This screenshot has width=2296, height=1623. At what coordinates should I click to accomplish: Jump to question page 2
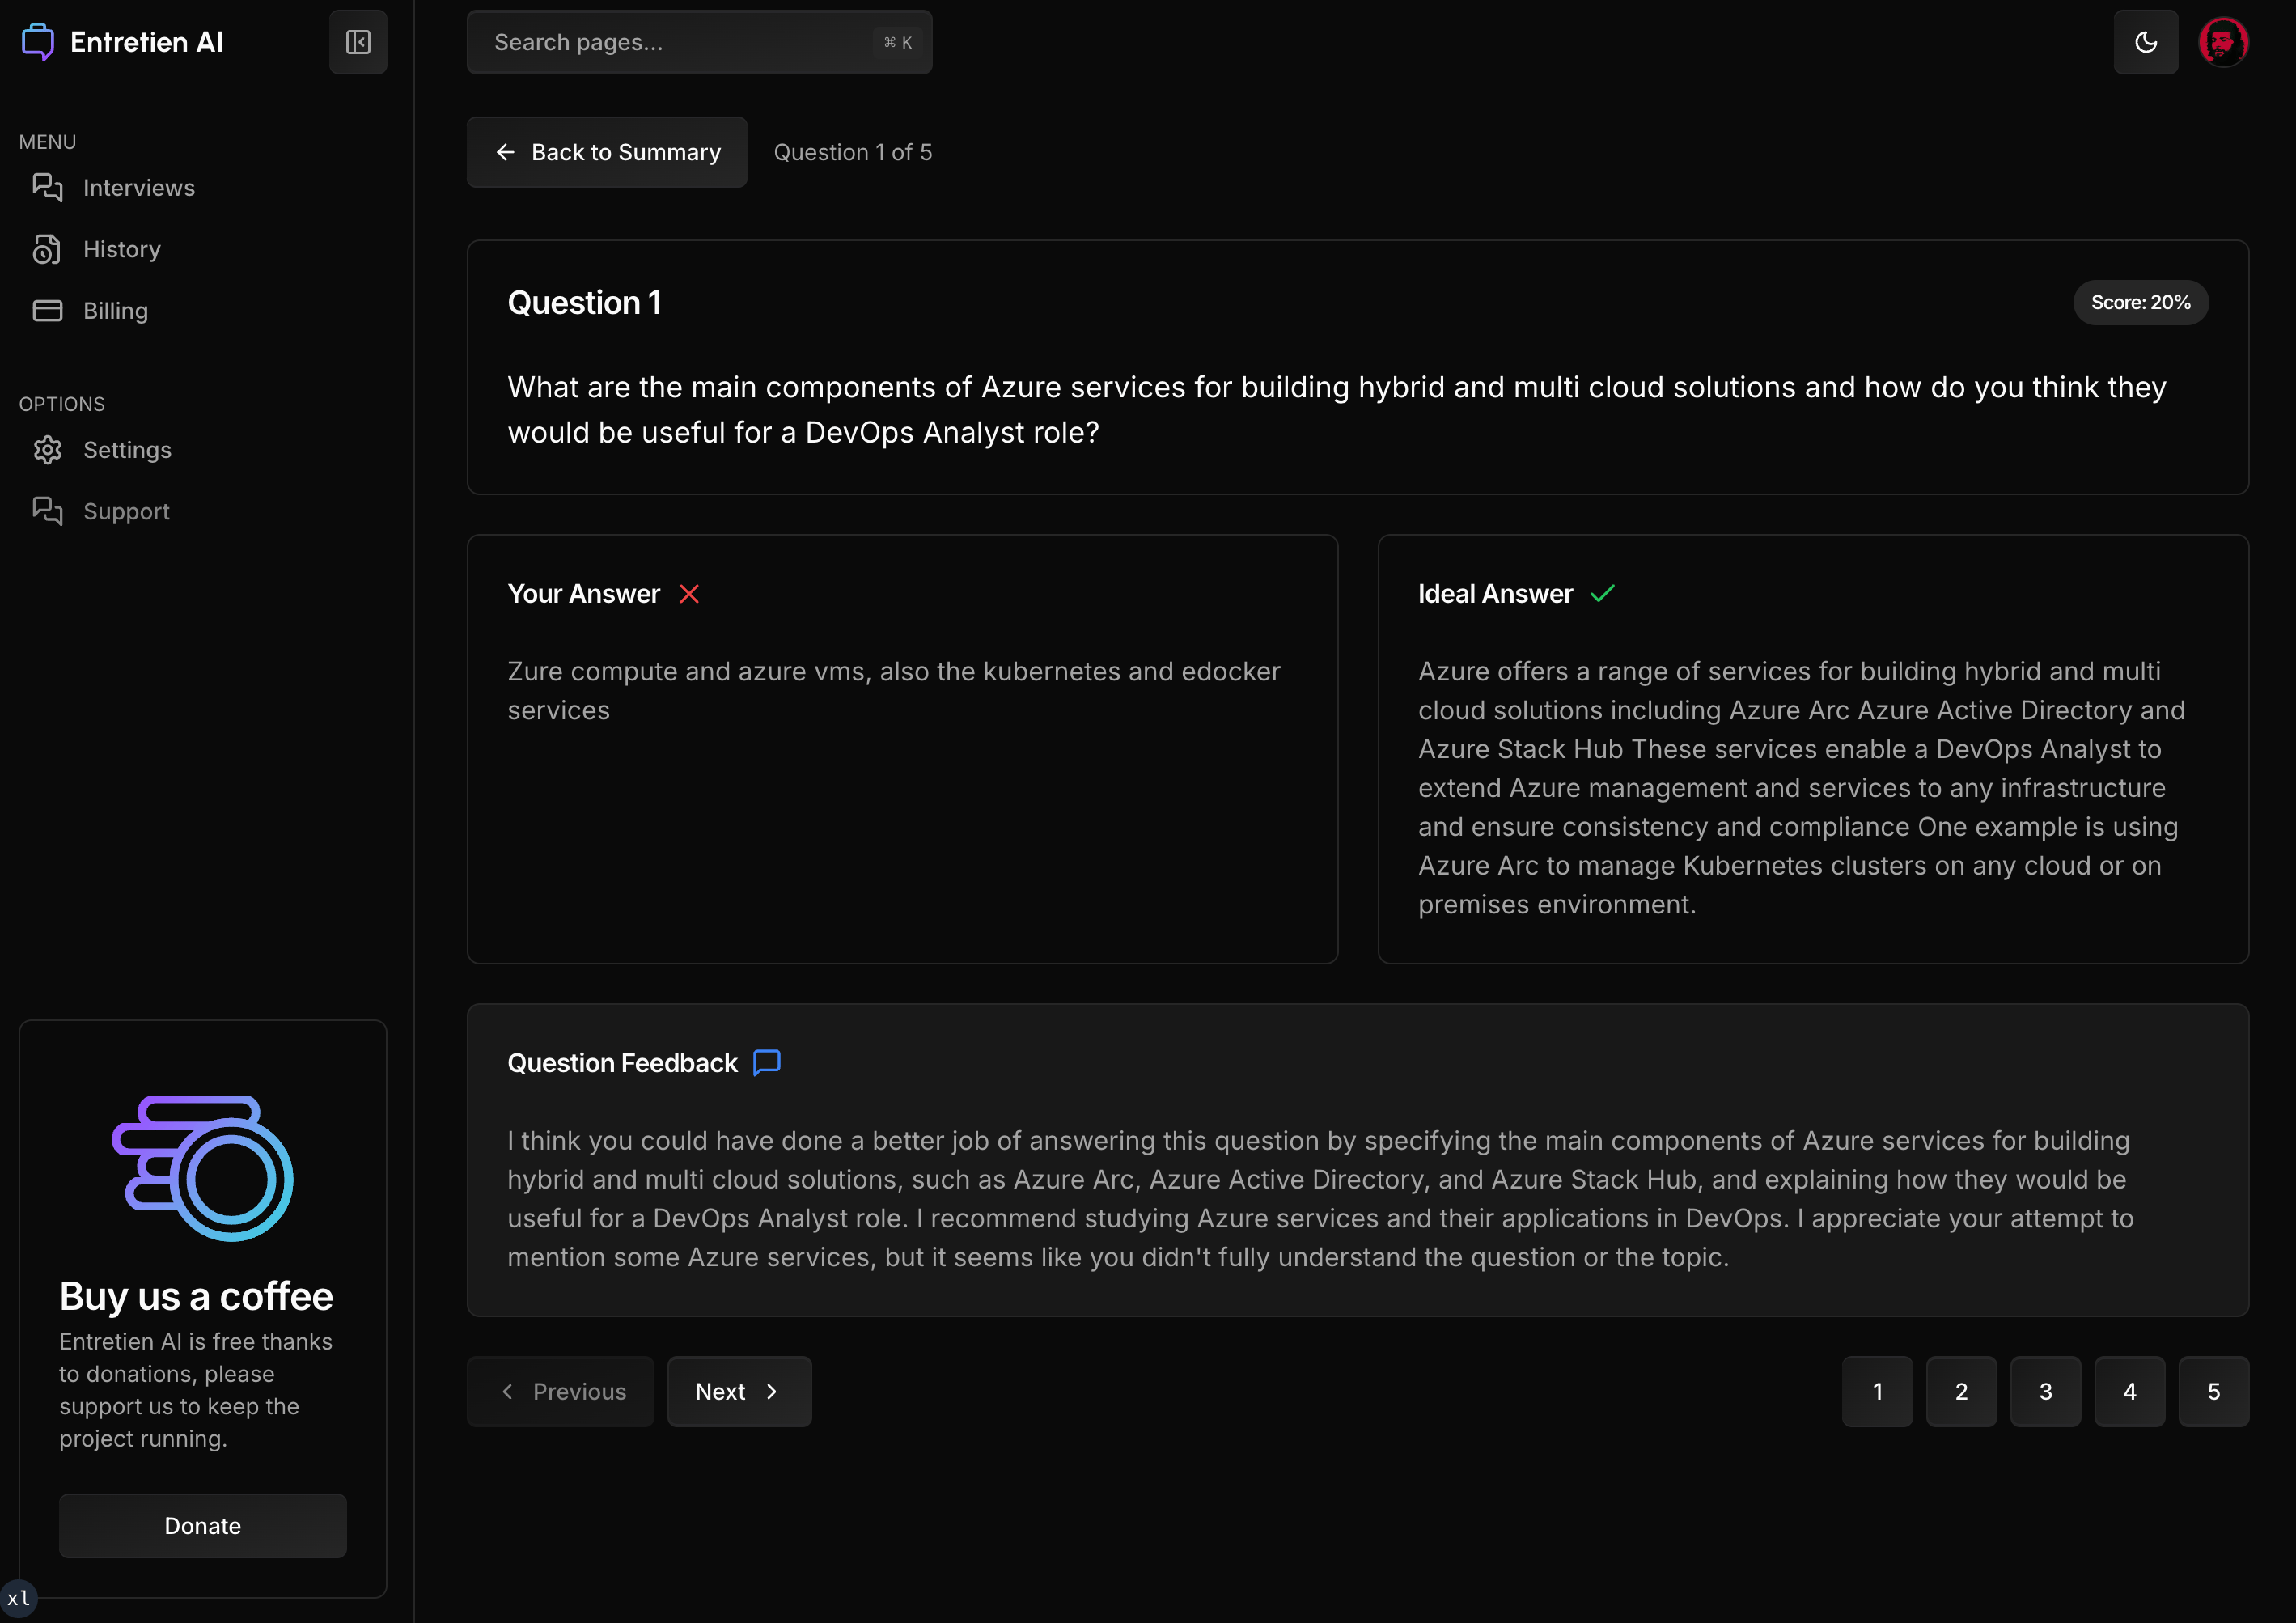(1960, 1391)
